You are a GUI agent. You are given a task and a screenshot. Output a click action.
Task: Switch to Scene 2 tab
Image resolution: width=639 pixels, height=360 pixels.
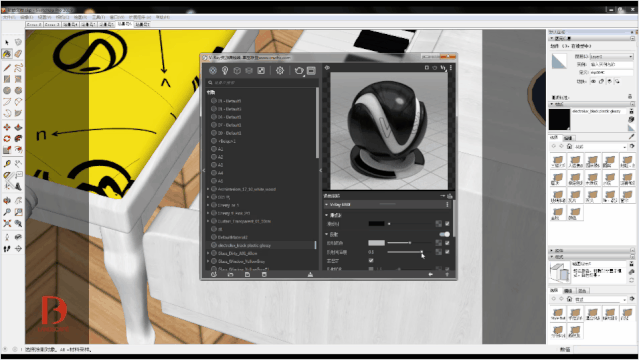pos(34,24)
